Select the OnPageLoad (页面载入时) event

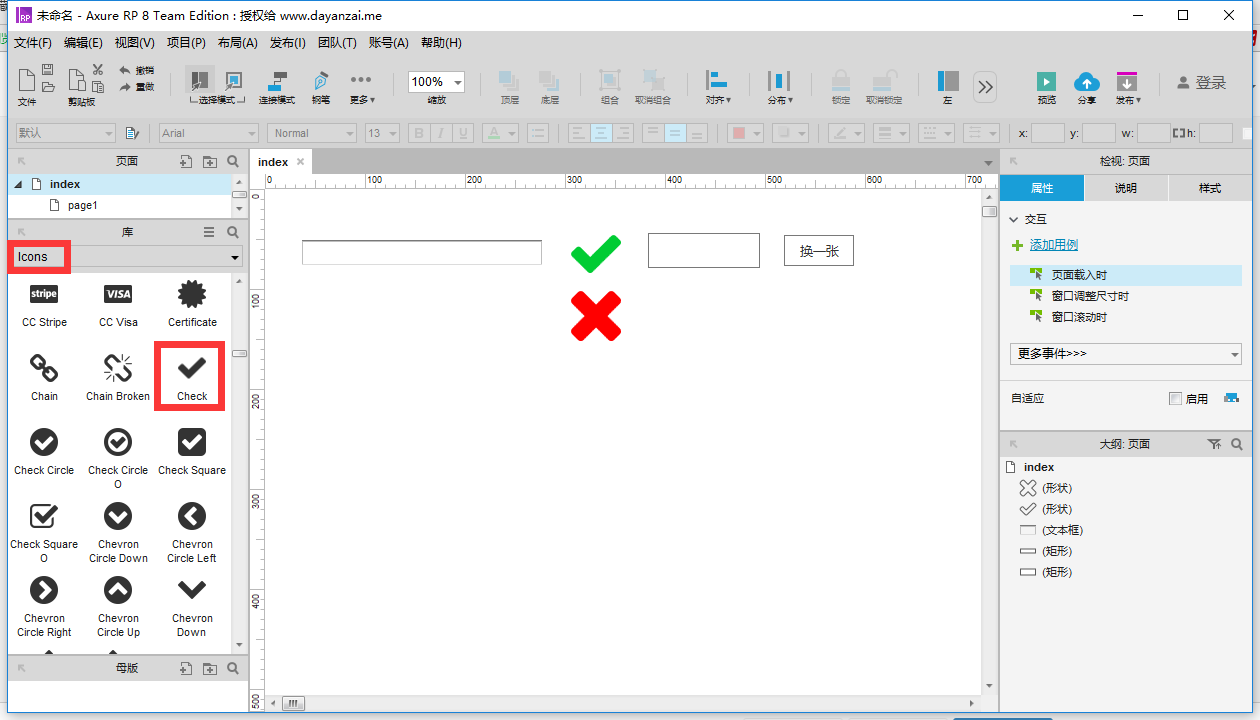1126,275
